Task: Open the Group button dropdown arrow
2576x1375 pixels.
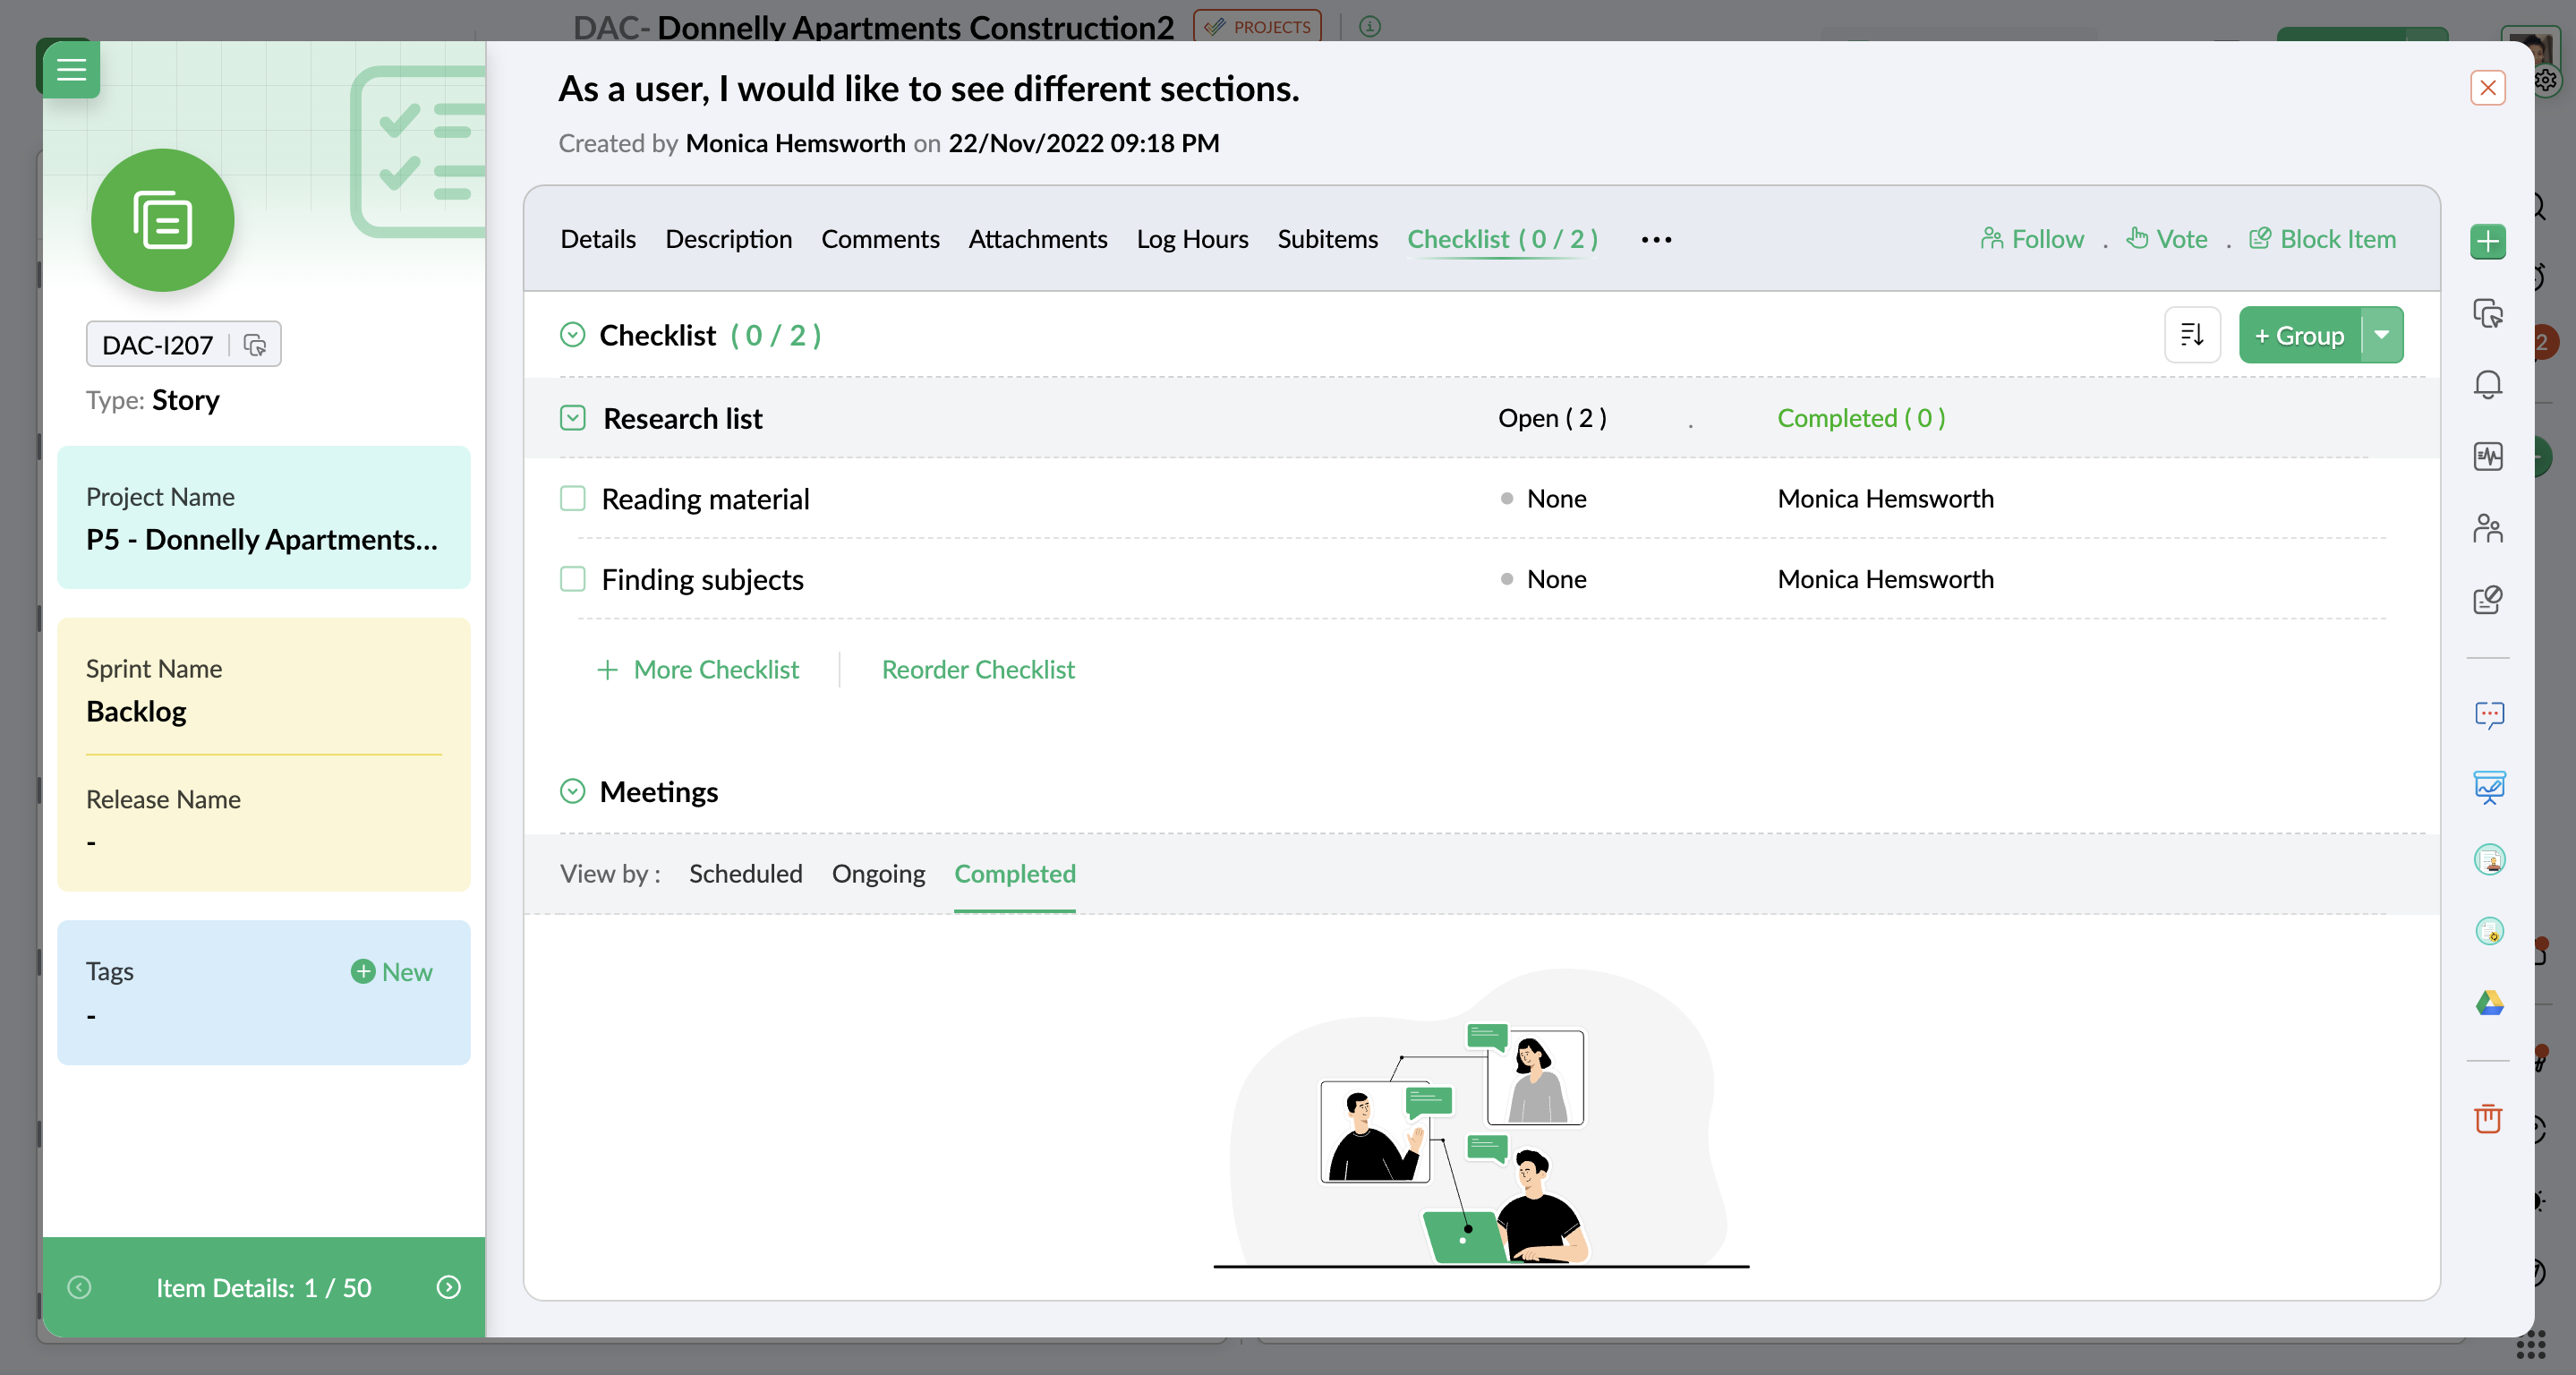Action: click(2382, 335)
